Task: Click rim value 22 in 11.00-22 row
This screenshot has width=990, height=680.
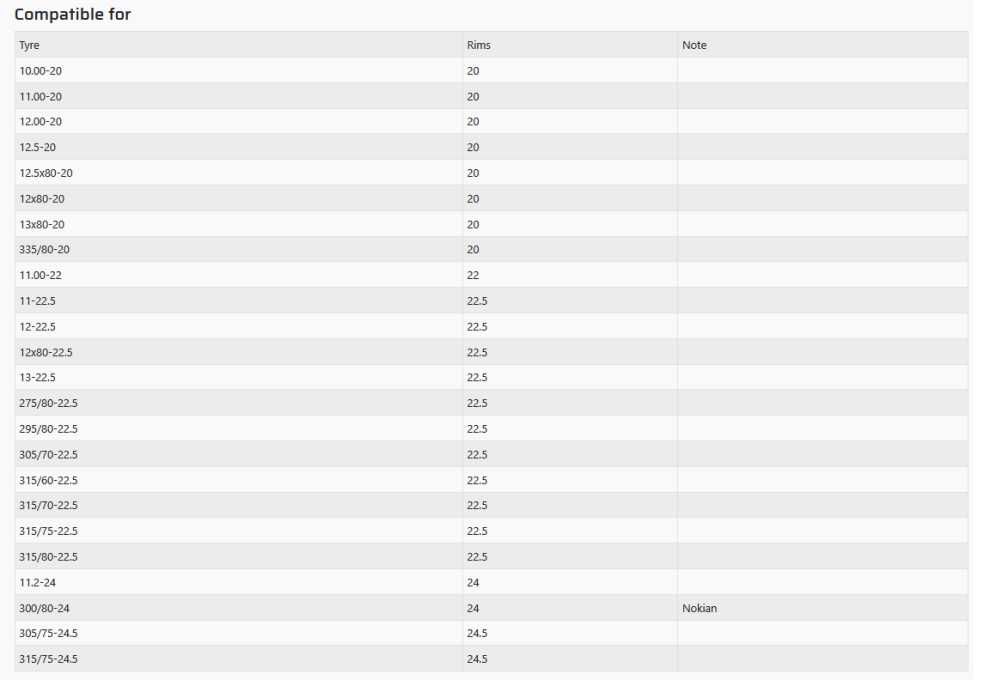Action: (473, 275)
